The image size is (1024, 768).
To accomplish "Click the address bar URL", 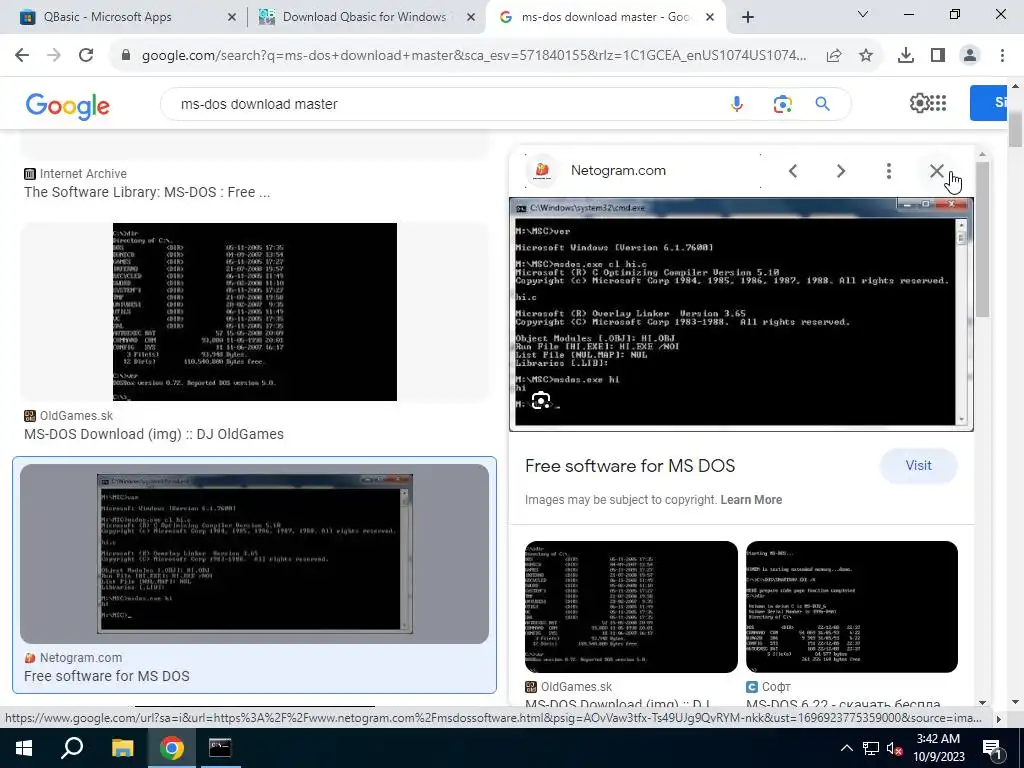I will [x=473, y=56].
